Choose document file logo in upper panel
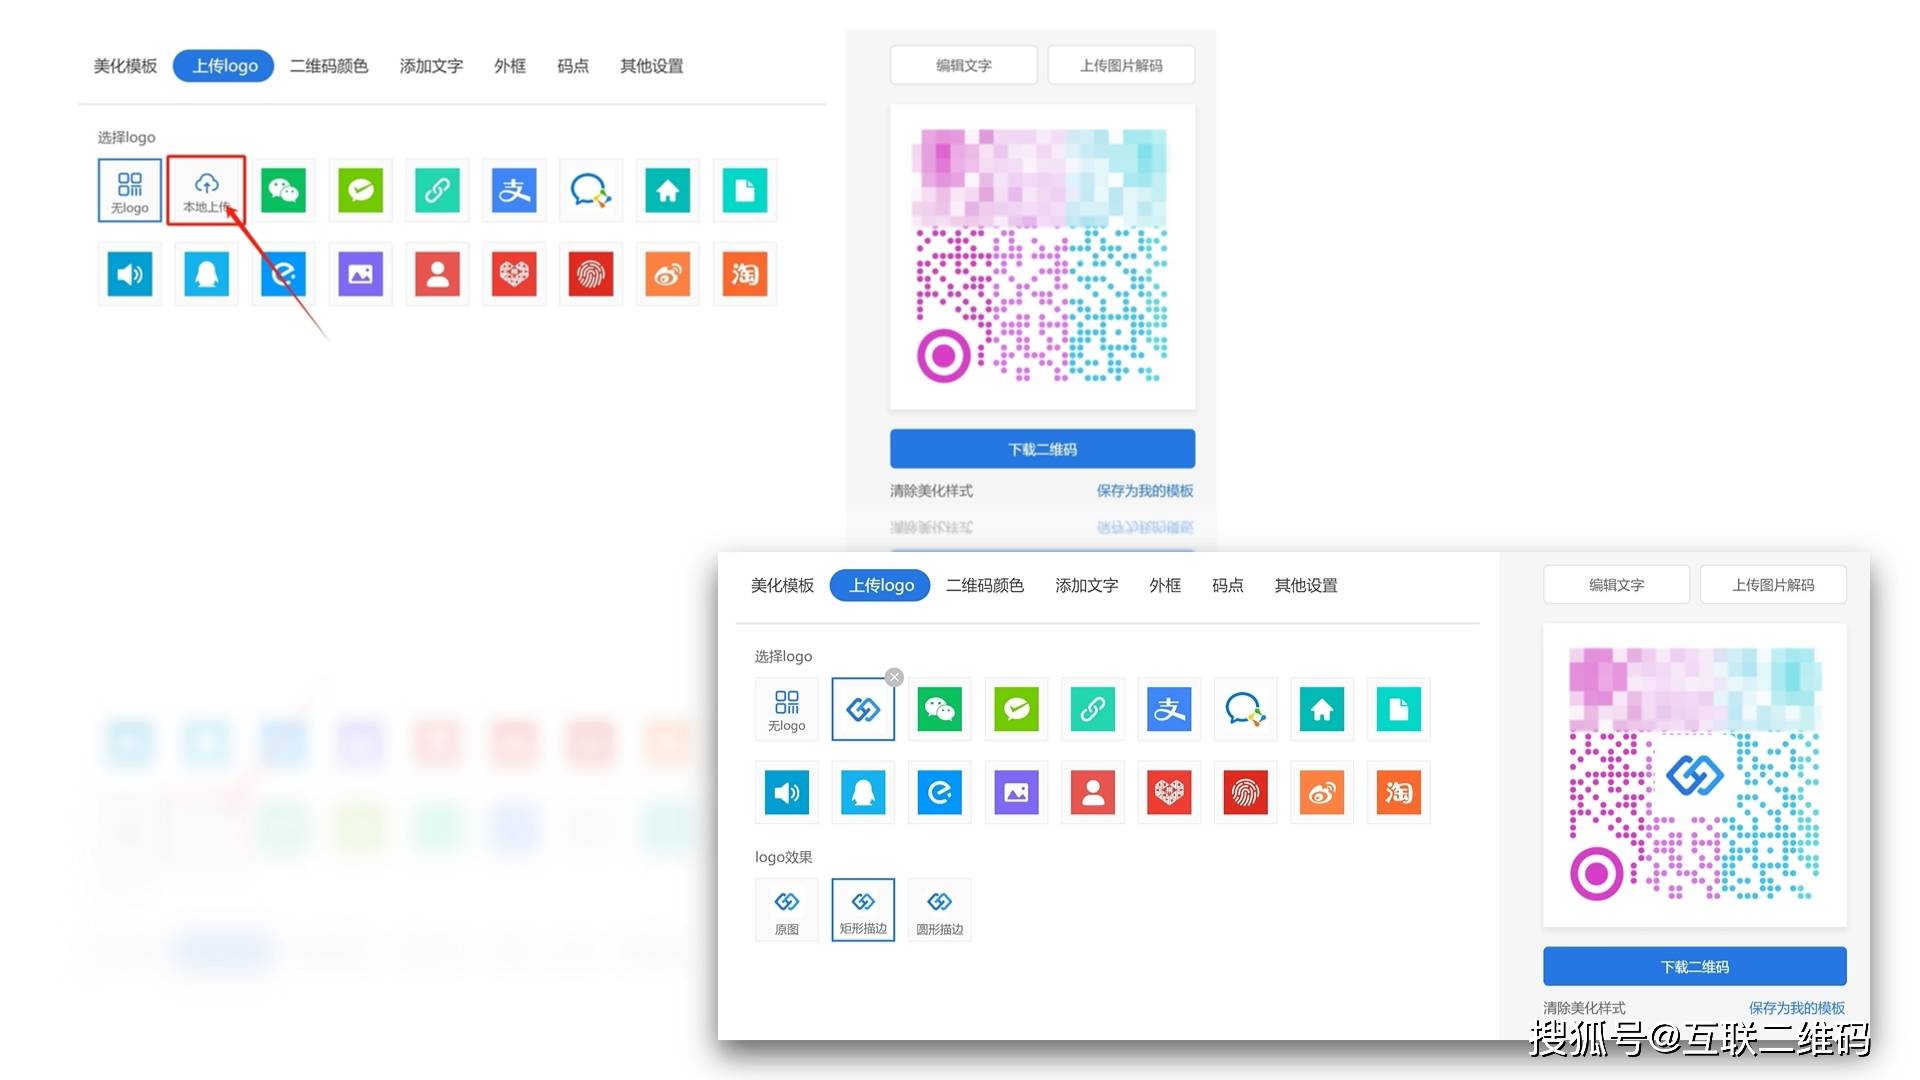This screenshot has width=1920, height=1080. click(745, 190)
